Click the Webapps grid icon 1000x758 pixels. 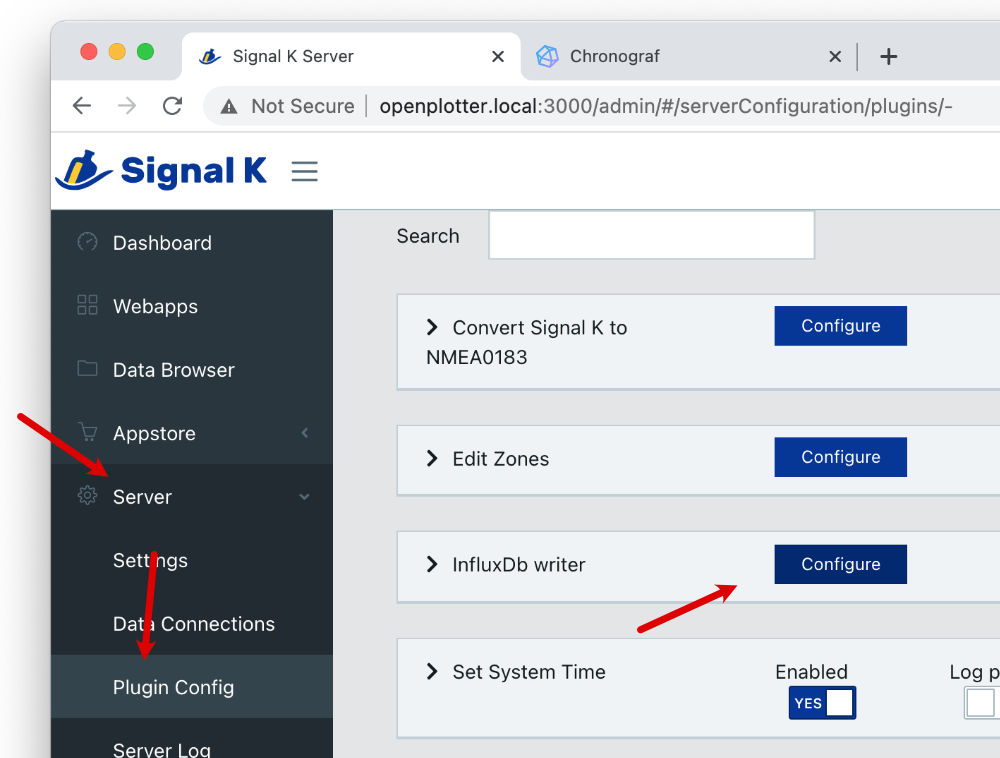tap(88, 306)
